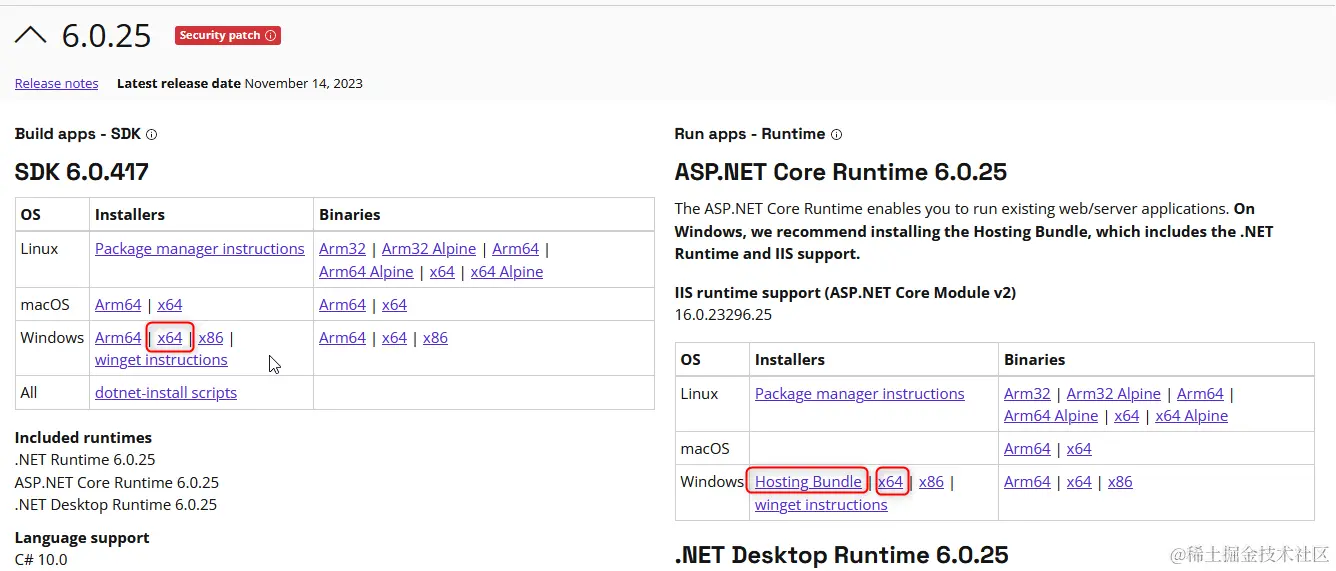The height and width of the screenshot is (571, 1336).
Task: Download SDK Linux Arm64 Alpine binary
Action: 366,272
